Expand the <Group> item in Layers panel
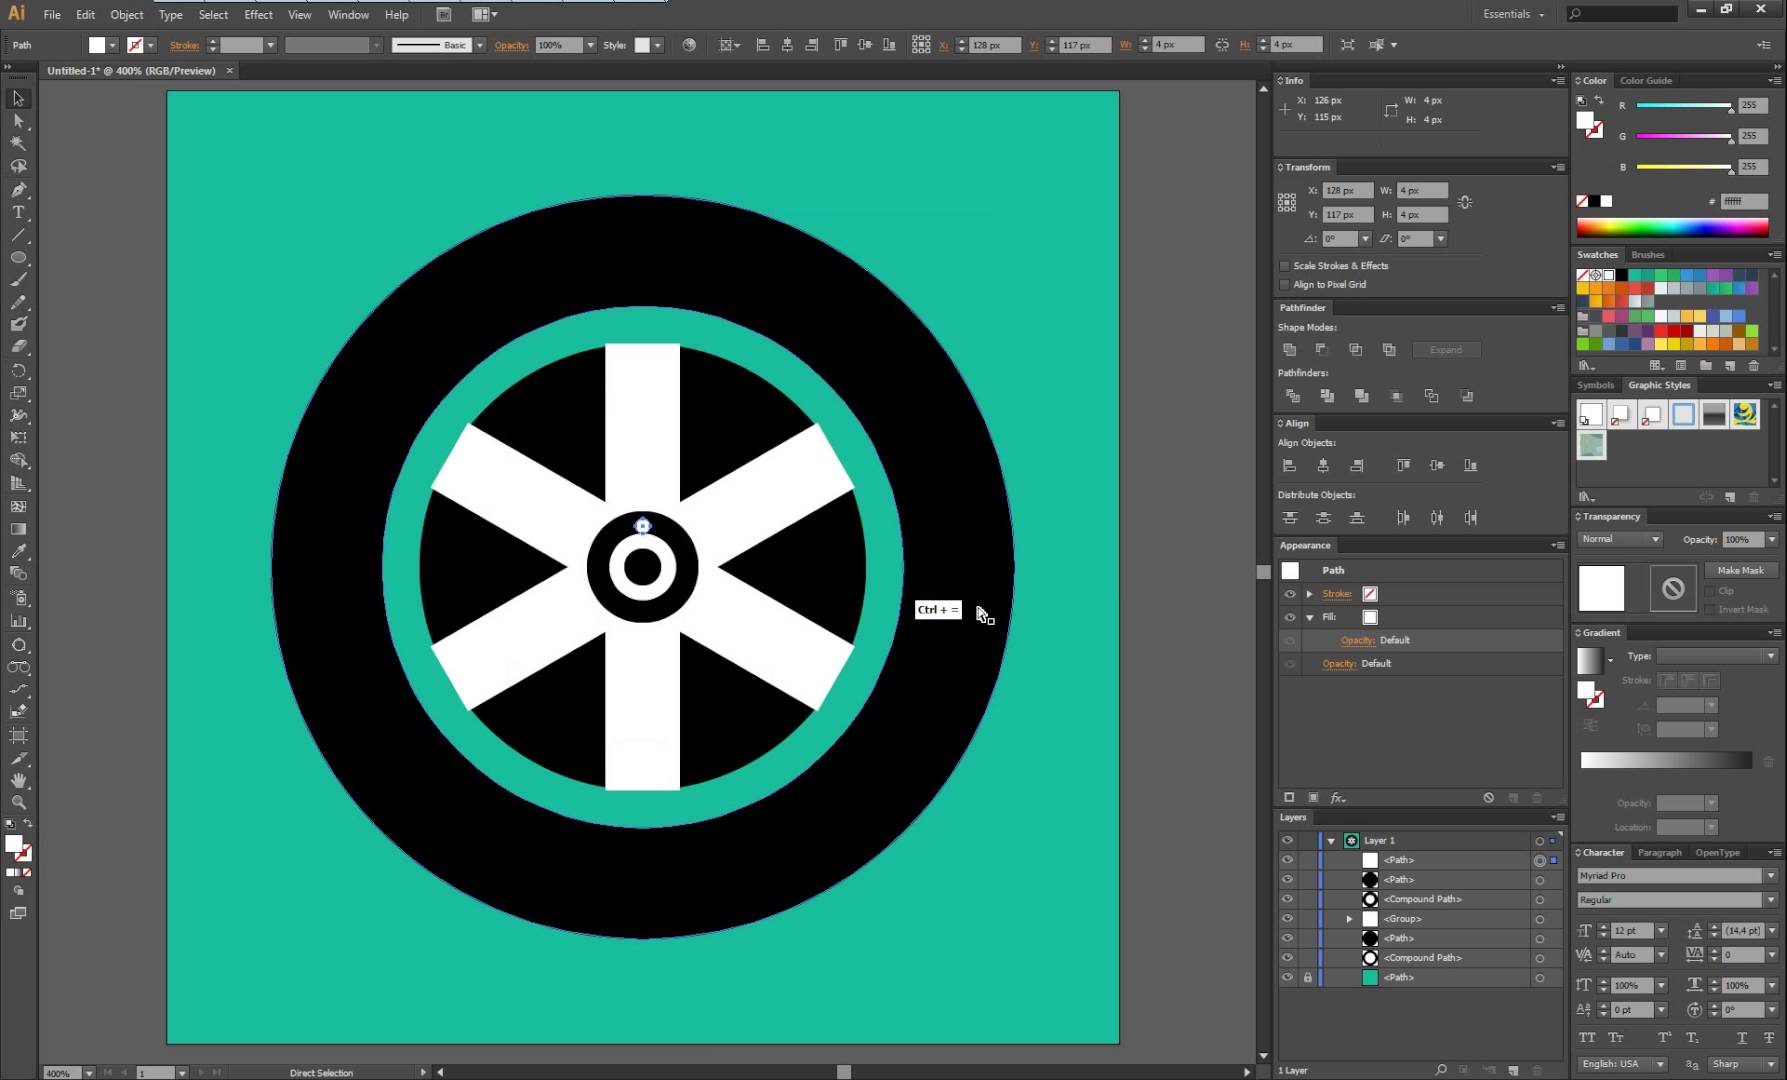 tap(1349, 918)
